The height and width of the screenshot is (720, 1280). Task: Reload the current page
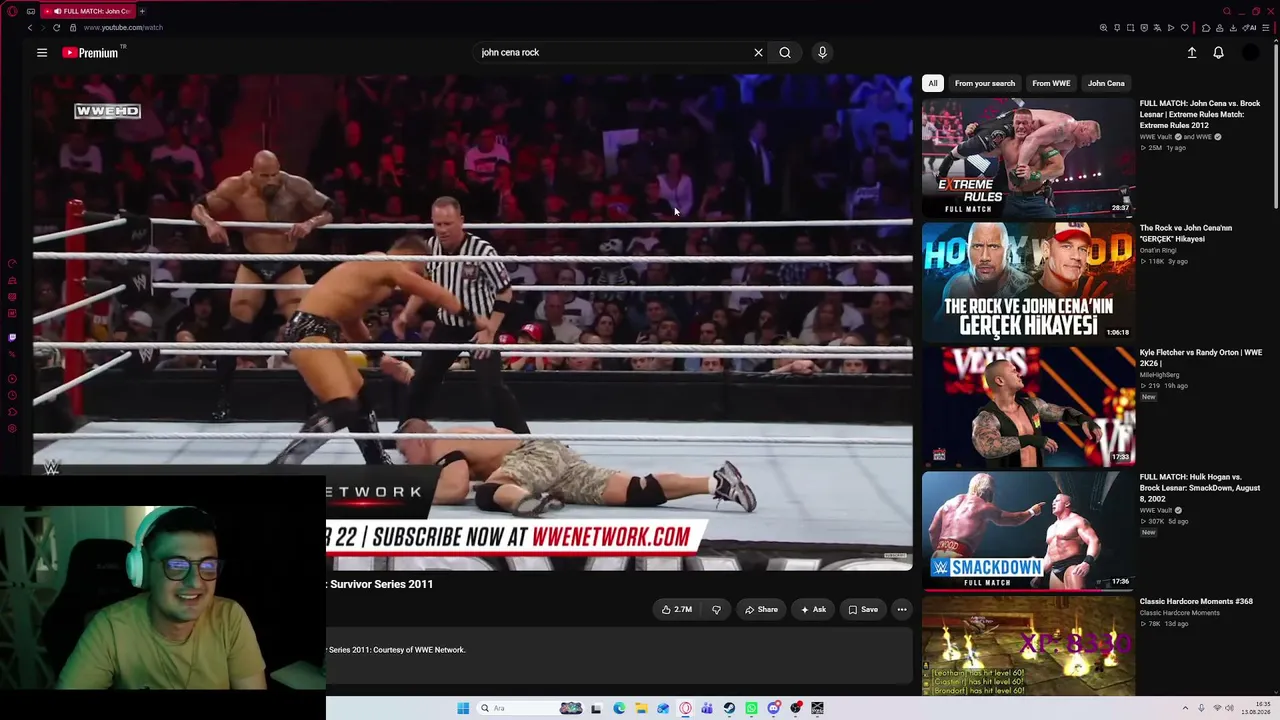[56, 28]
